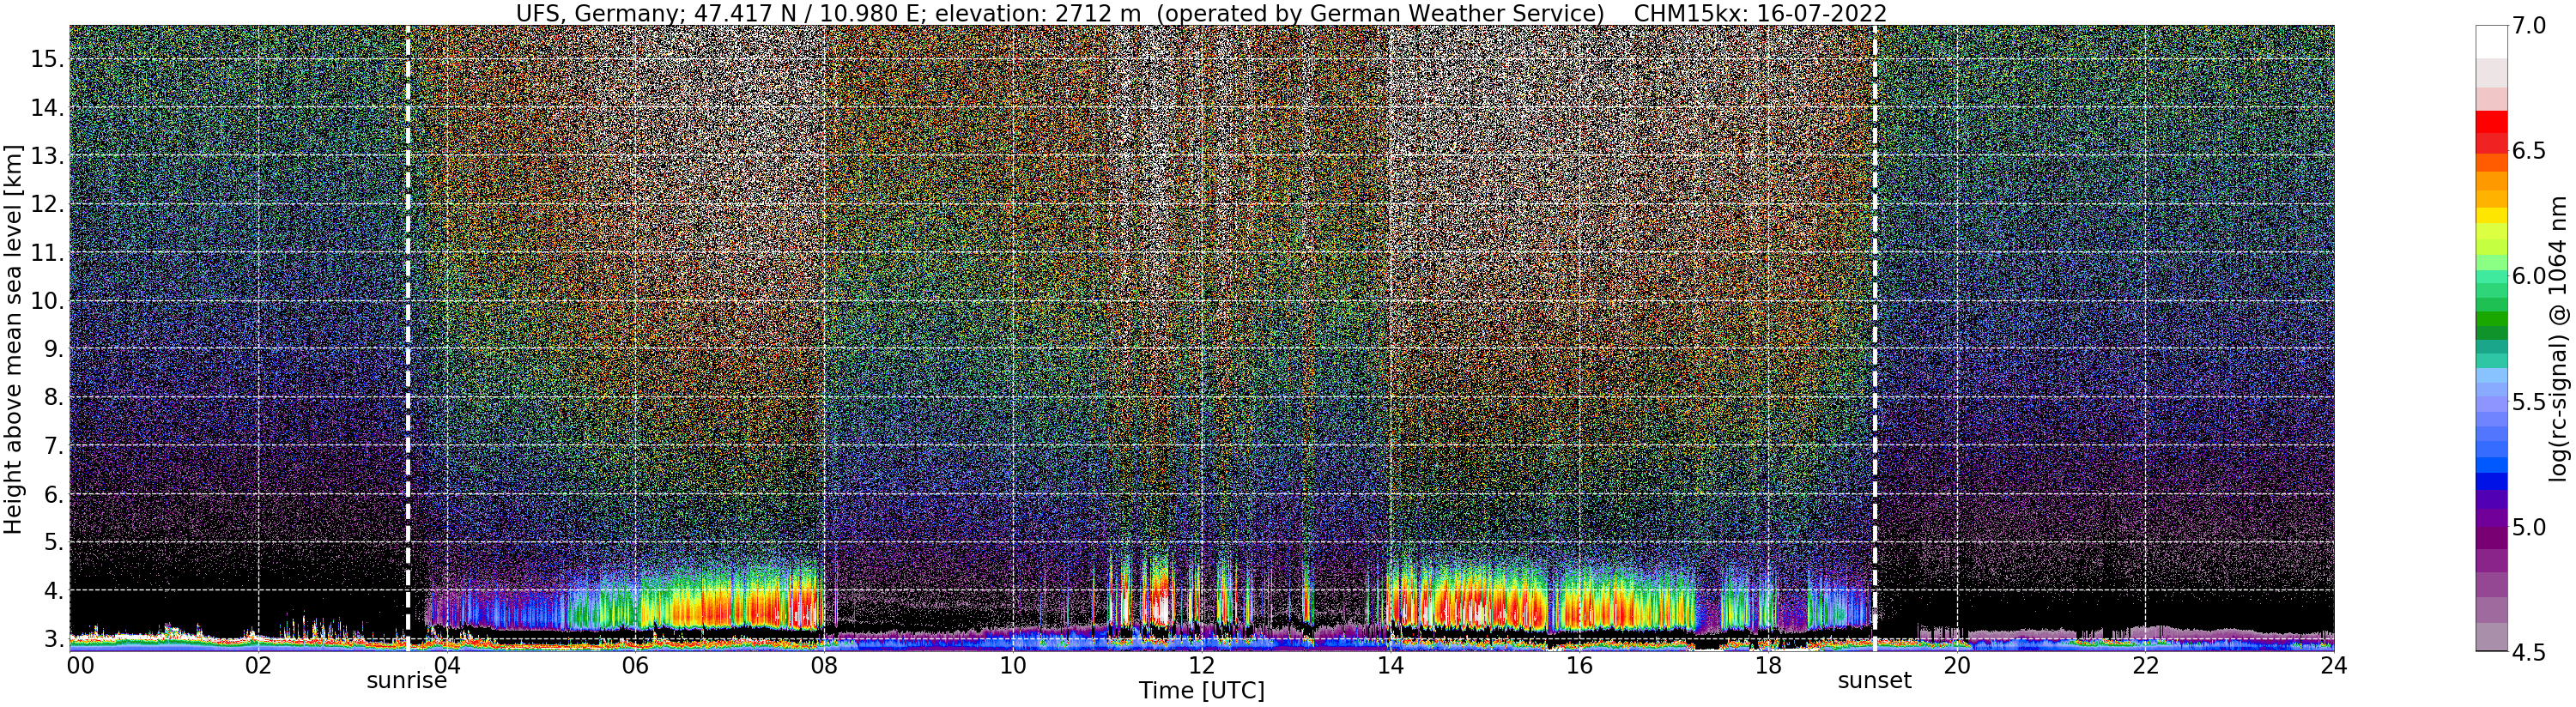Click the height axis tick label '15.'
This screenshot has height=707, width=2576.
(47, 59)
